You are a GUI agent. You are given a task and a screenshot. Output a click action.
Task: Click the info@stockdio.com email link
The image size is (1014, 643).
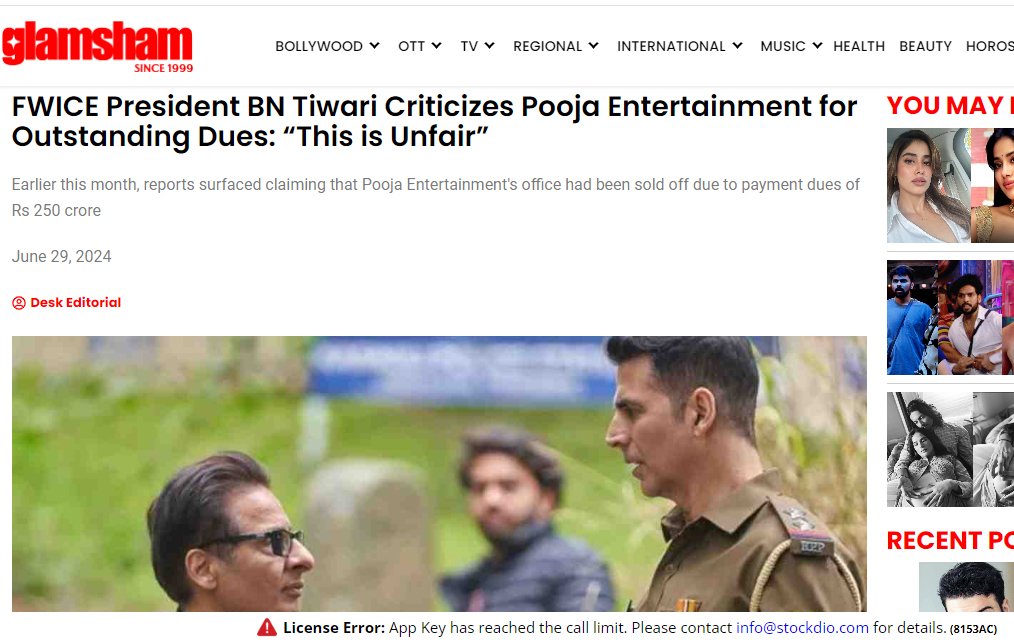point(802,627)
